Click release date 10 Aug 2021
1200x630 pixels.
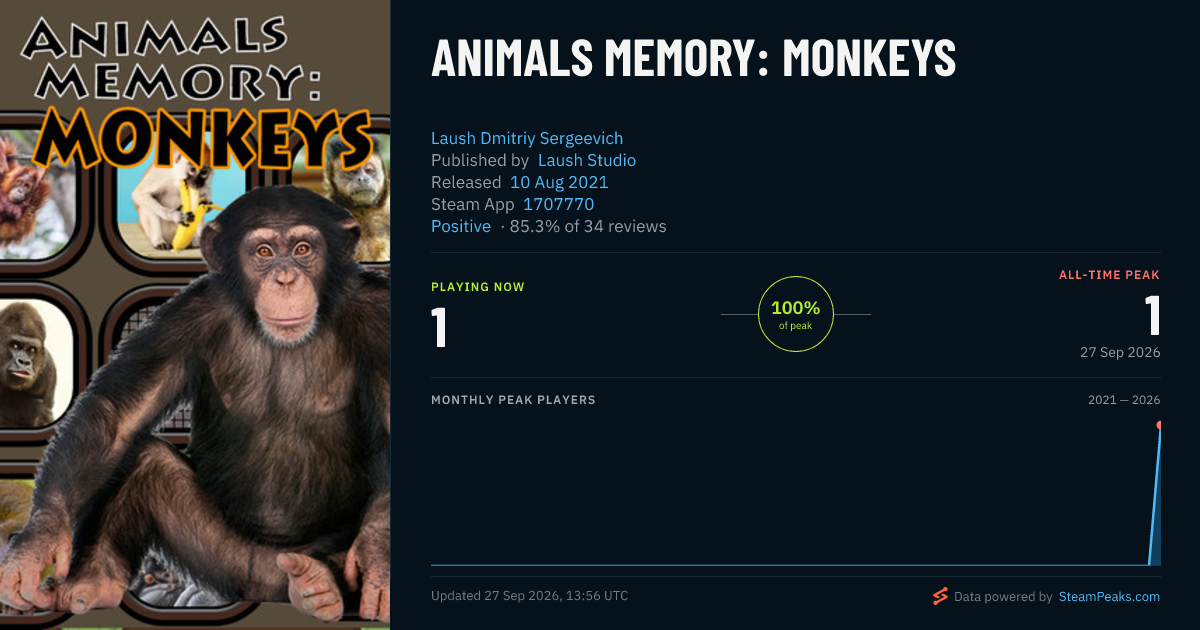click(559, 182)
